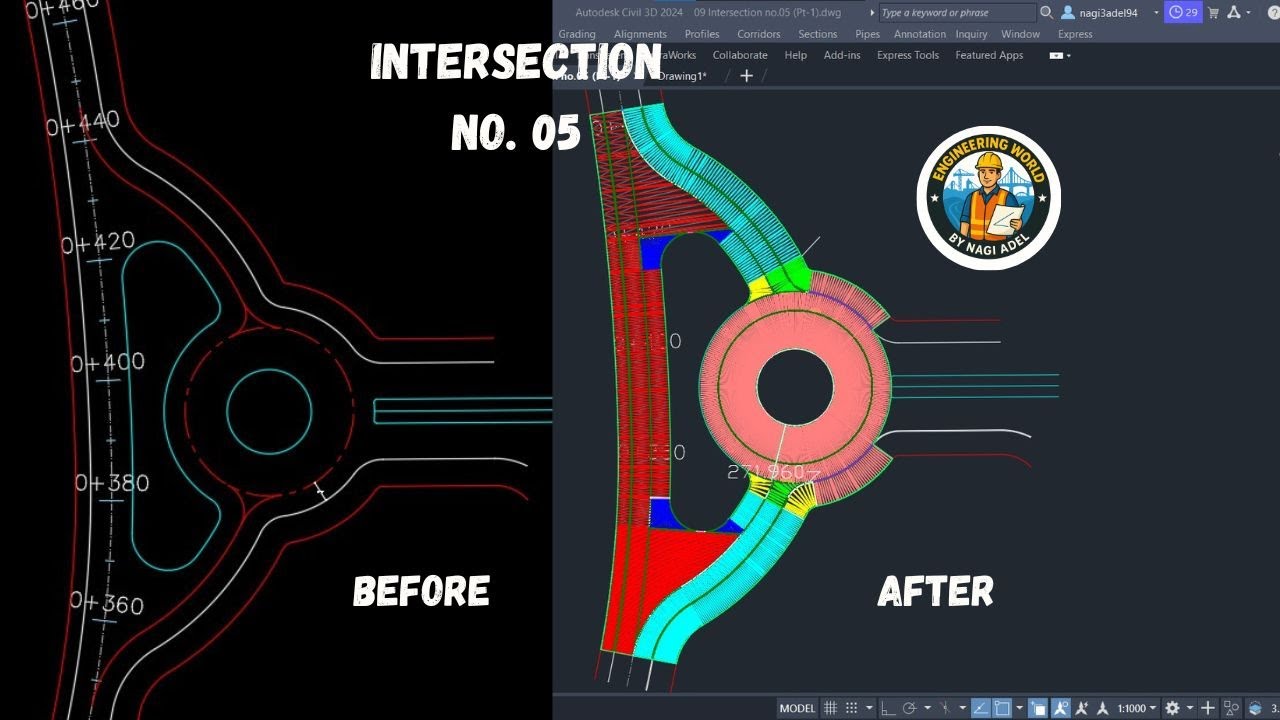Click annotation monitor plus icon
Image resolution: width=1280 pixels, height=720 pixels.
pyautogui.click(x=1208, y=708)
